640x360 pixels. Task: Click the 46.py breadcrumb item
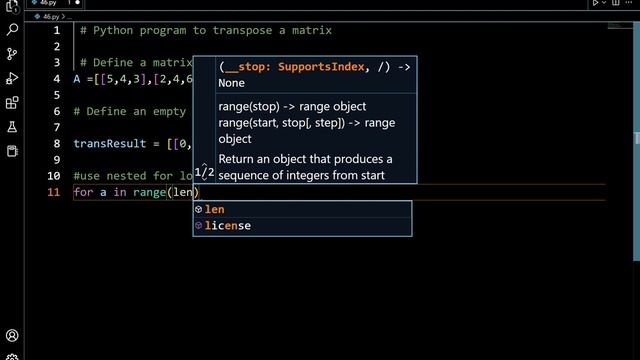(x=51, y=17)
